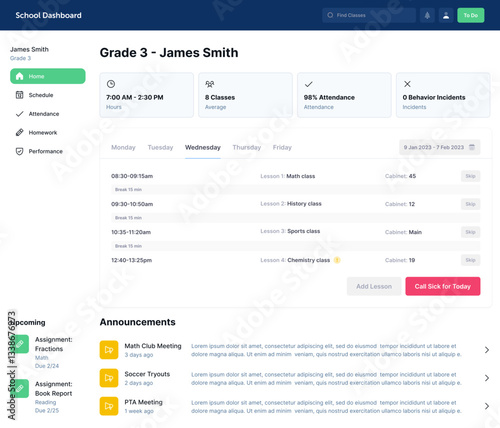Click Call Sick for Today button
Screen dimensions: 500x428
pyautogui.click(x=443, y=286)
